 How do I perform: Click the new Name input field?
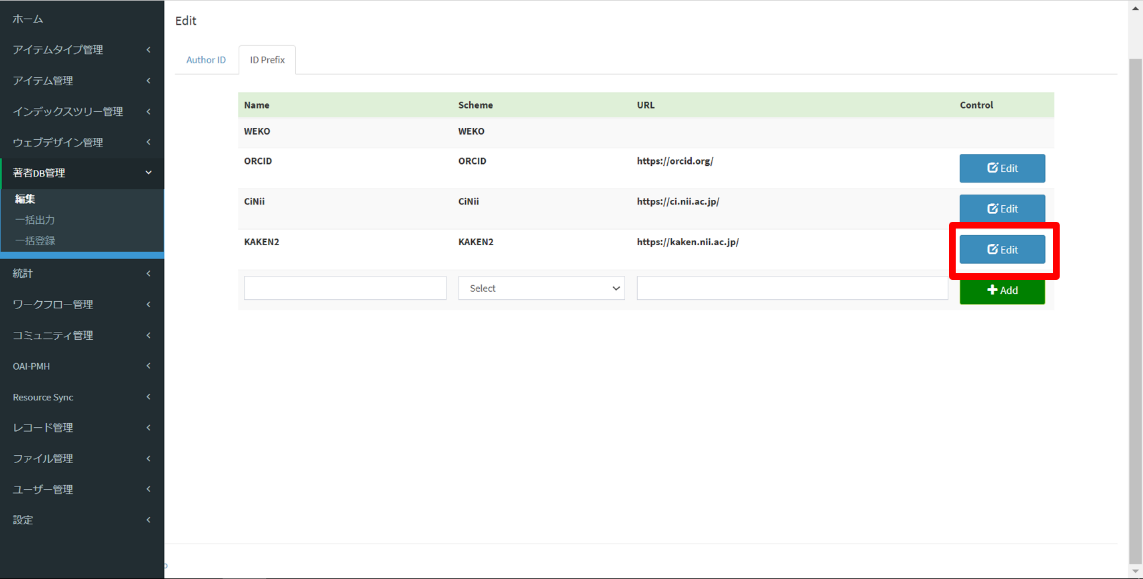point(345,288)
